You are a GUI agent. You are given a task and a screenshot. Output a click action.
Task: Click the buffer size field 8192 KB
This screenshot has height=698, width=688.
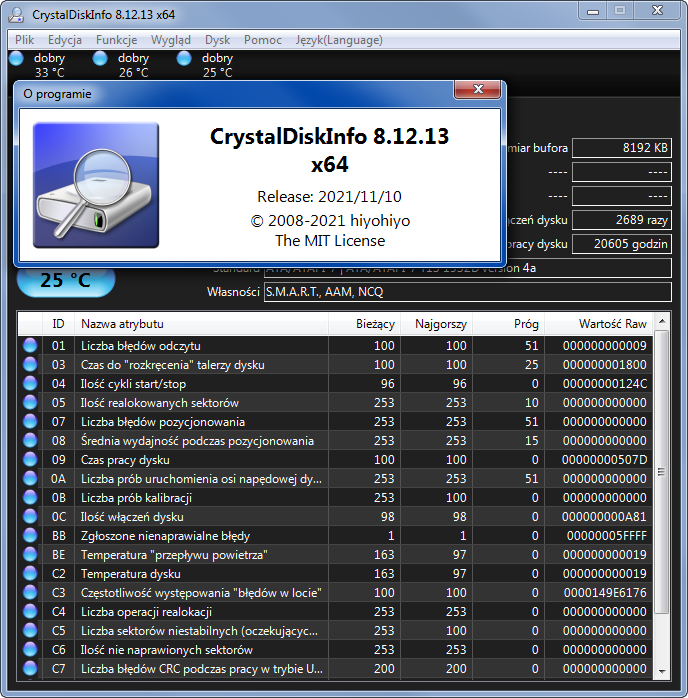[x=622, y=148]
